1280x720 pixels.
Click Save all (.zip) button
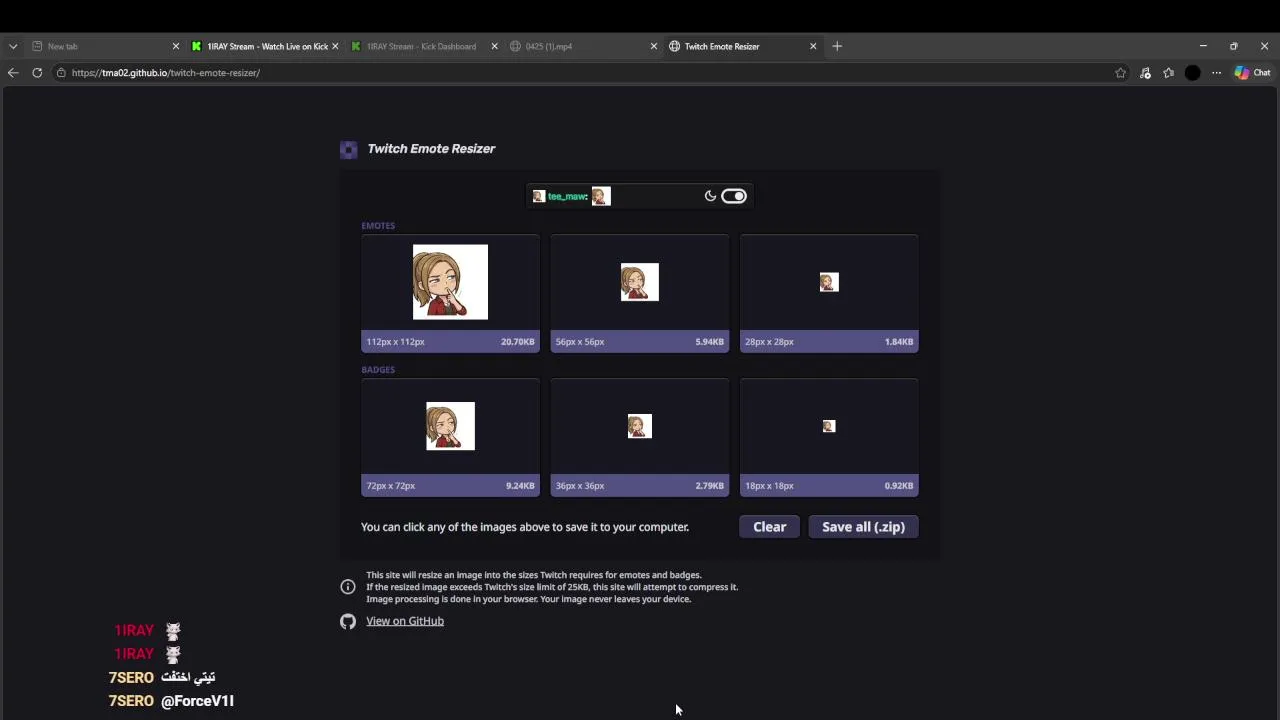coord(863,527)
